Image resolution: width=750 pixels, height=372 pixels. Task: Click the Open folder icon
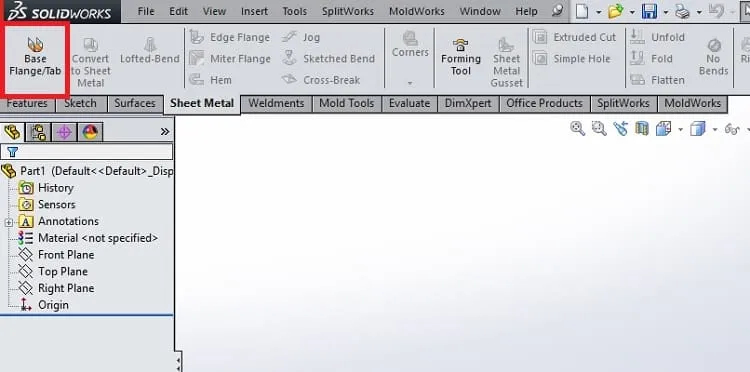point(616,11)
